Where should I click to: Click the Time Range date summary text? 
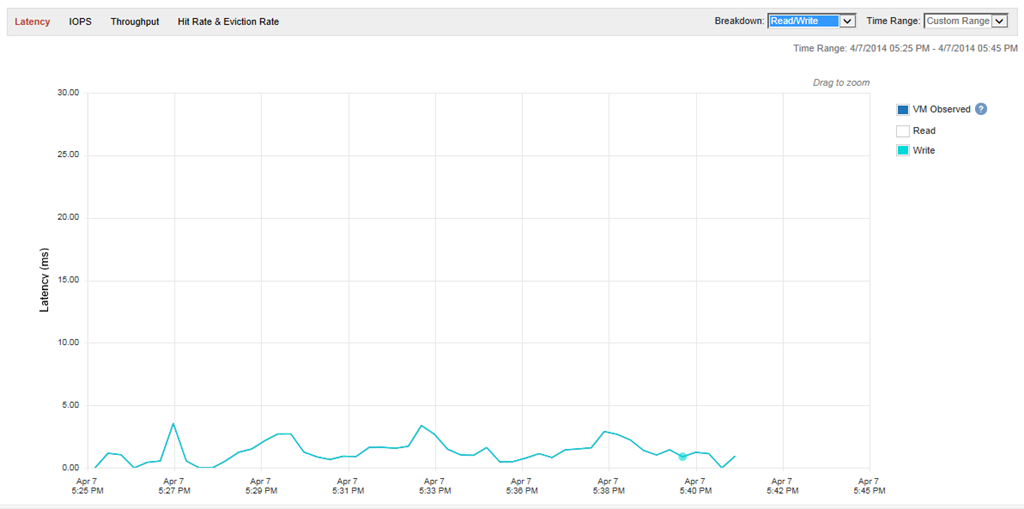pos(905,48)
